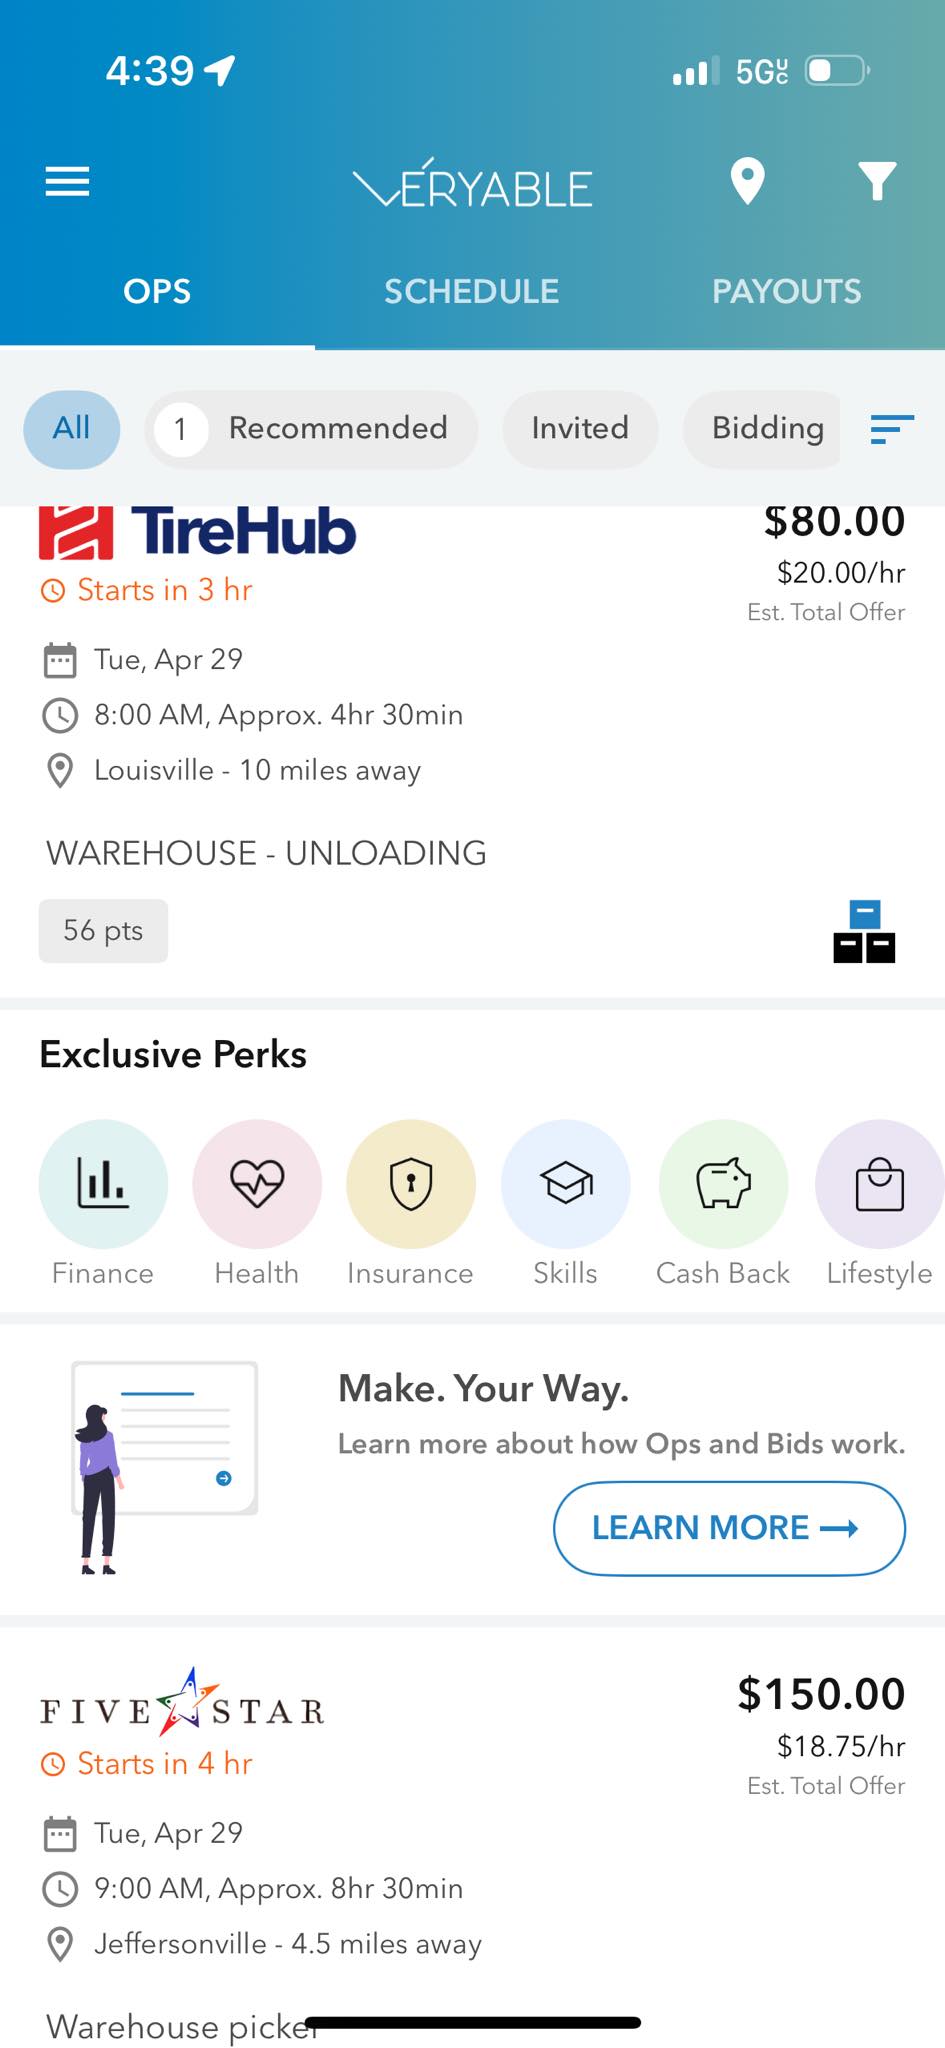Tap the LEARN MORE button
Viewport: 945px width, 2048px height.
(x=729, y=1528)
